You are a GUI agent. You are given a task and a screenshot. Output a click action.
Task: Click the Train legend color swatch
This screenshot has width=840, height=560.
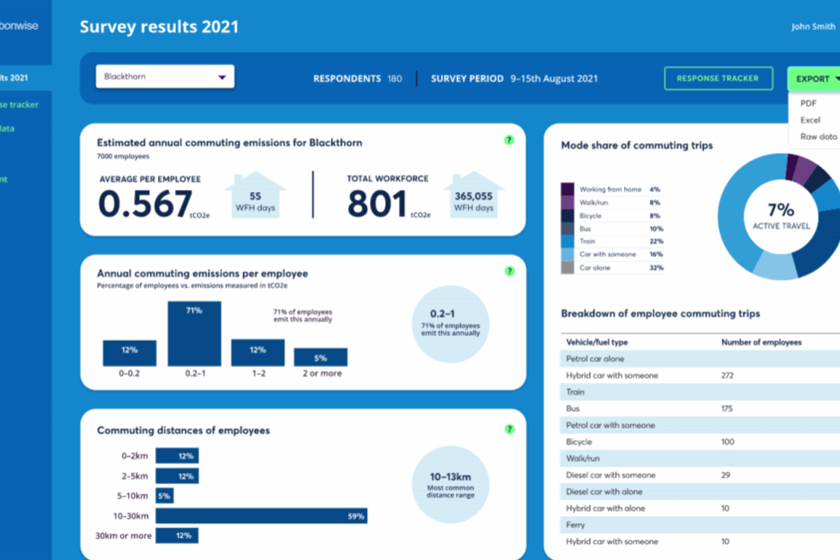click(x=567, y=241)
